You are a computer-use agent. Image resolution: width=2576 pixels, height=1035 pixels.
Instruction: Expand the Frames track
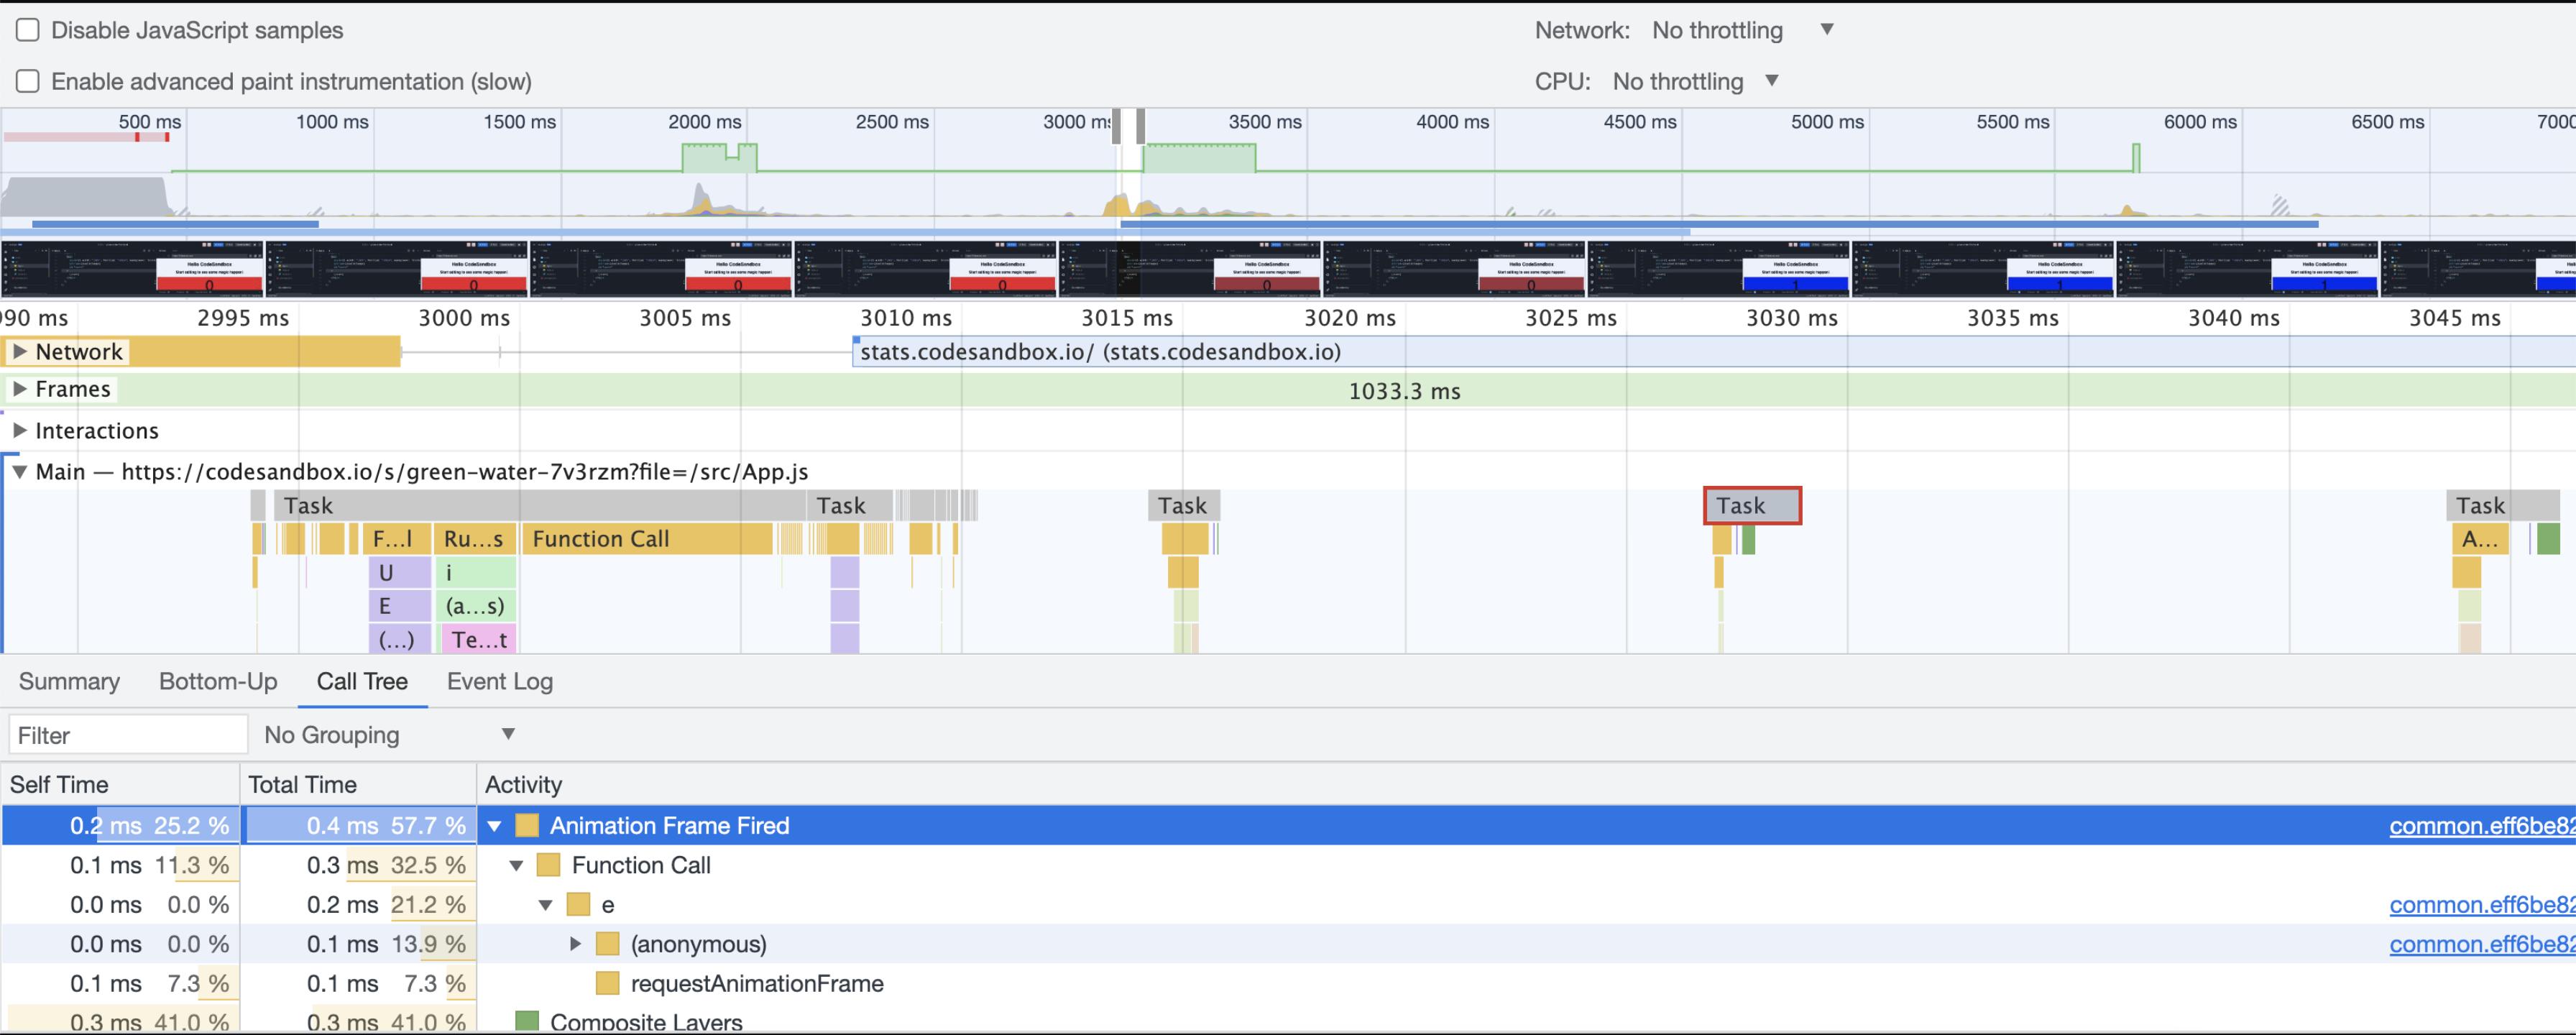point(19,389)
